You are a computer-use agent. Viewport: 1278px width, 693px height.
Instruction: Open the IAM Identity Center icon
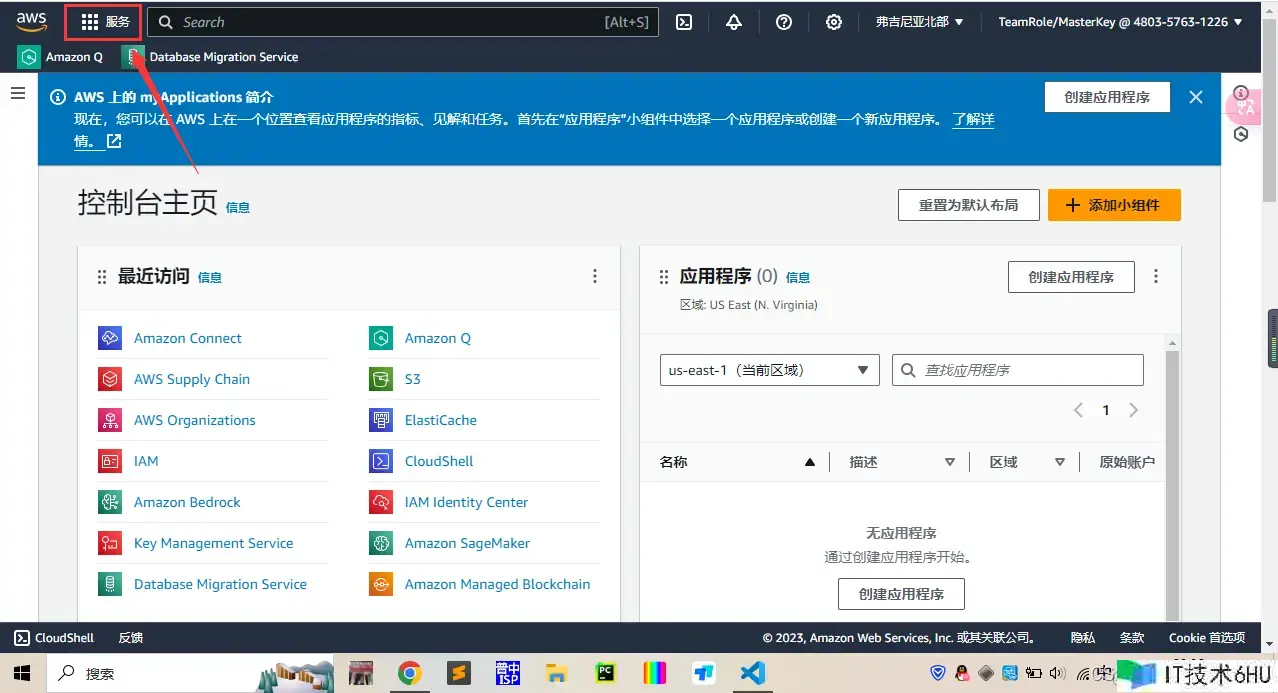coord(381,502)
